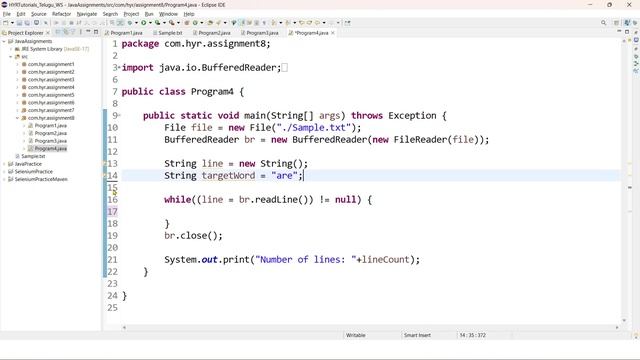640x360 pixels.
Task: Expand the folded imports on line 3
Action: click(x=119, y=67)
